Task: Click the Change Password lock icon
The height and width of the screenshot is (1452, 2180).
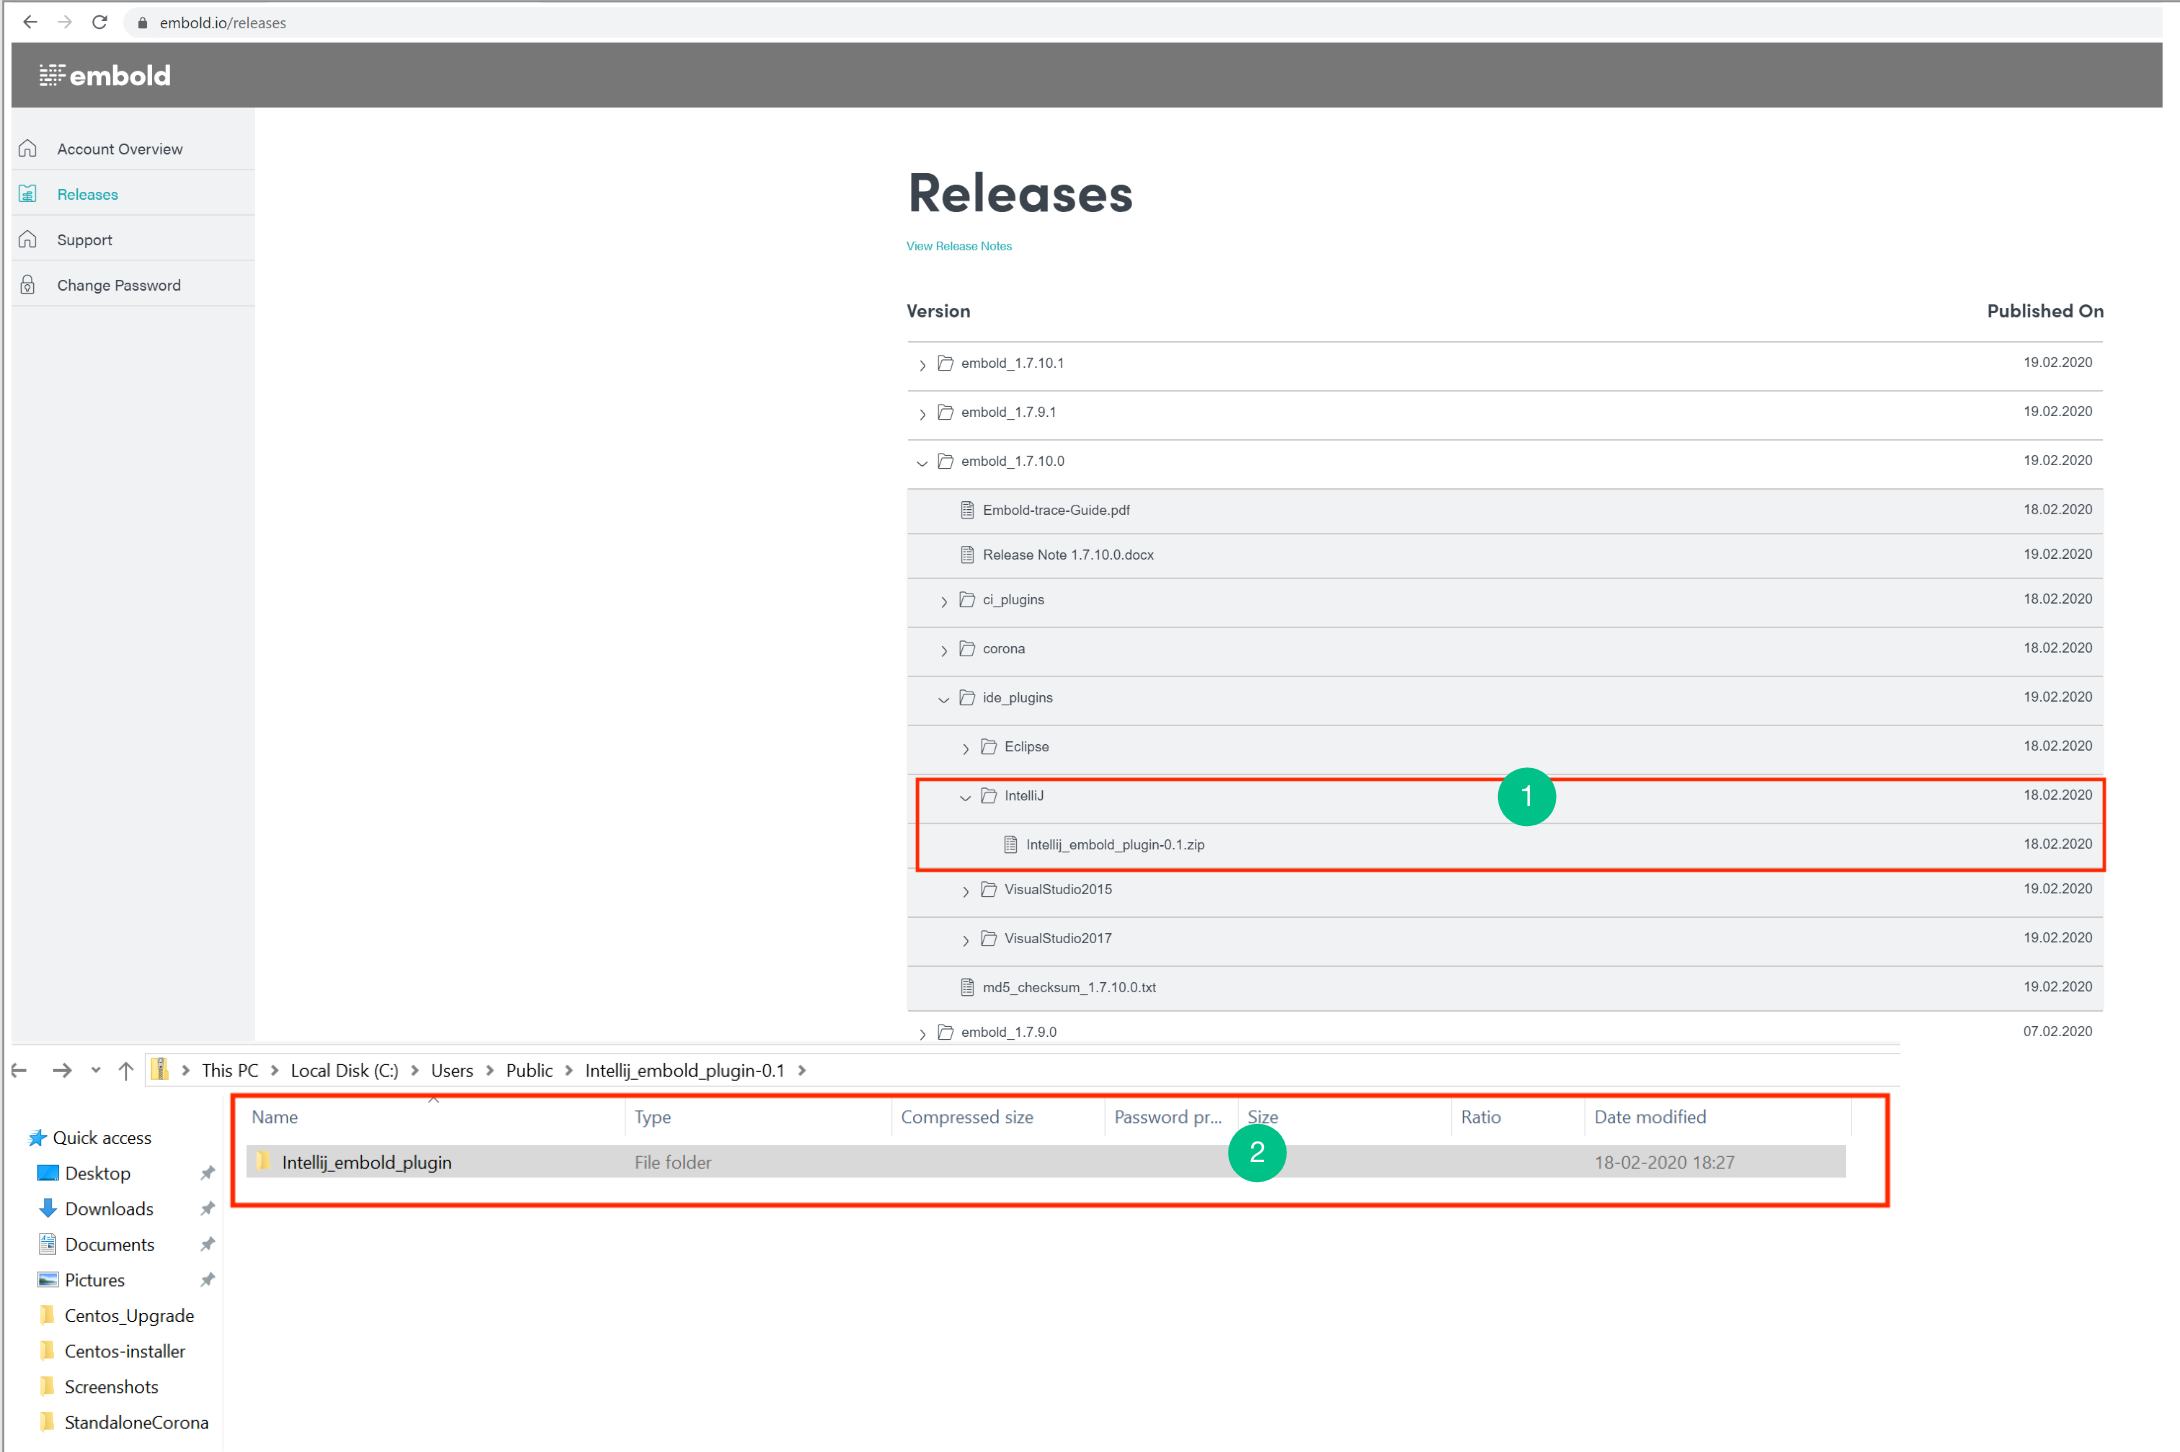Action: (28, 285)
